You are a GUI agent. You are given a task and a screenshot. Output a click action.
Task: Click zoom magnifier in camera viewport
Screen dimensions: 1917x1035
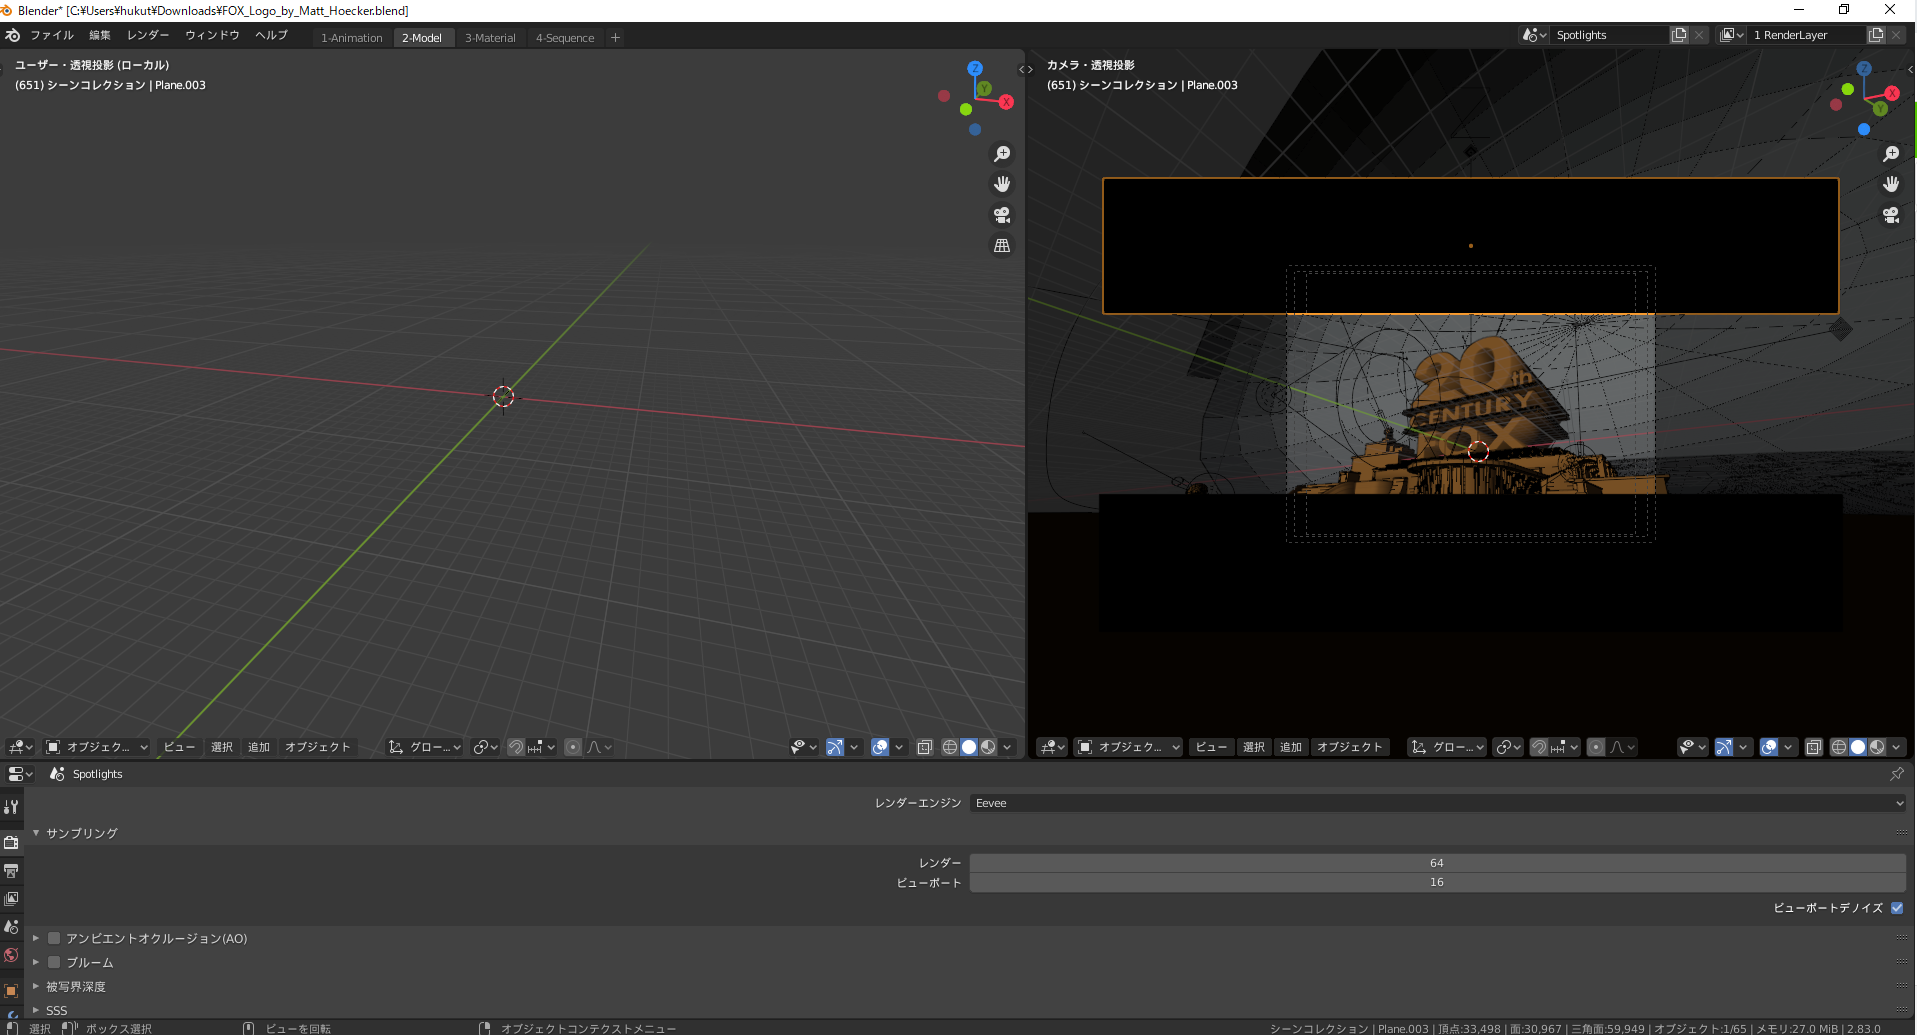coord(1890,154)
